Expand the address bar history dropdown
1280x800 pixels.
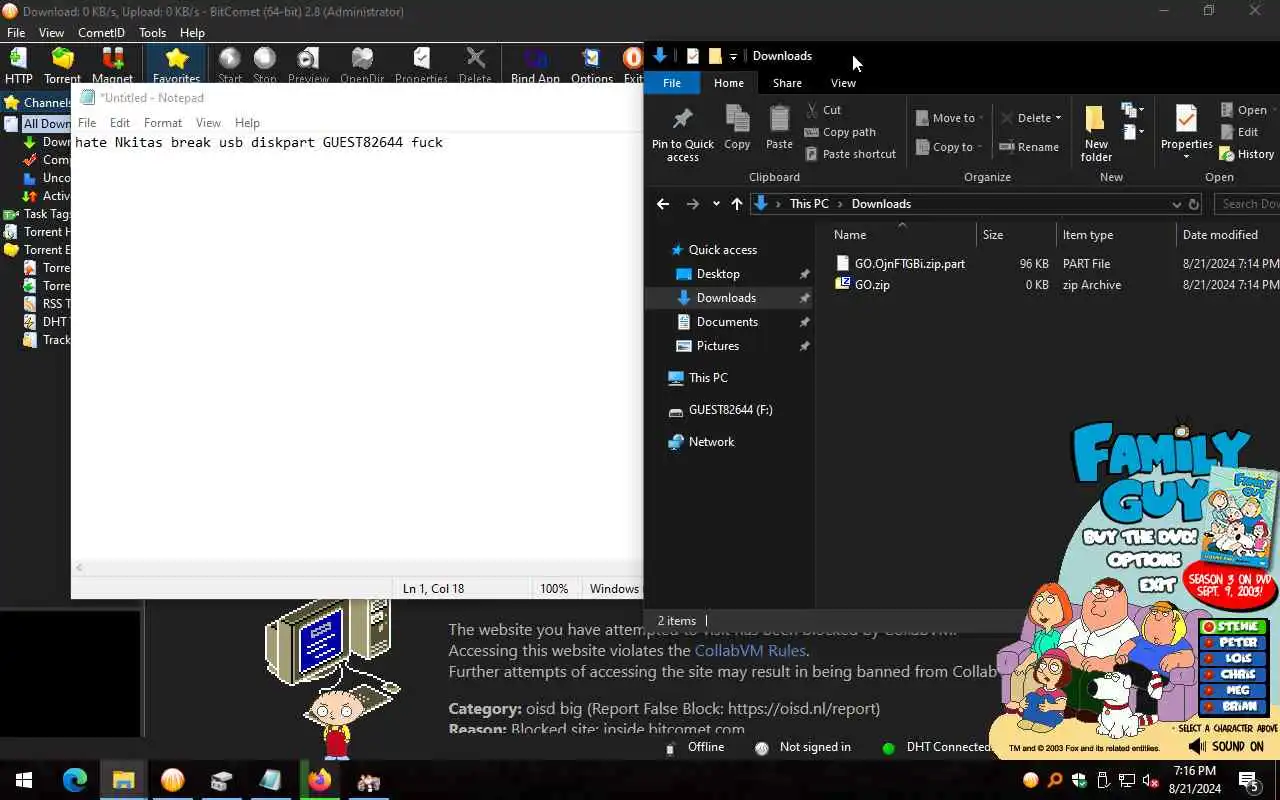tap(1176, 204)
